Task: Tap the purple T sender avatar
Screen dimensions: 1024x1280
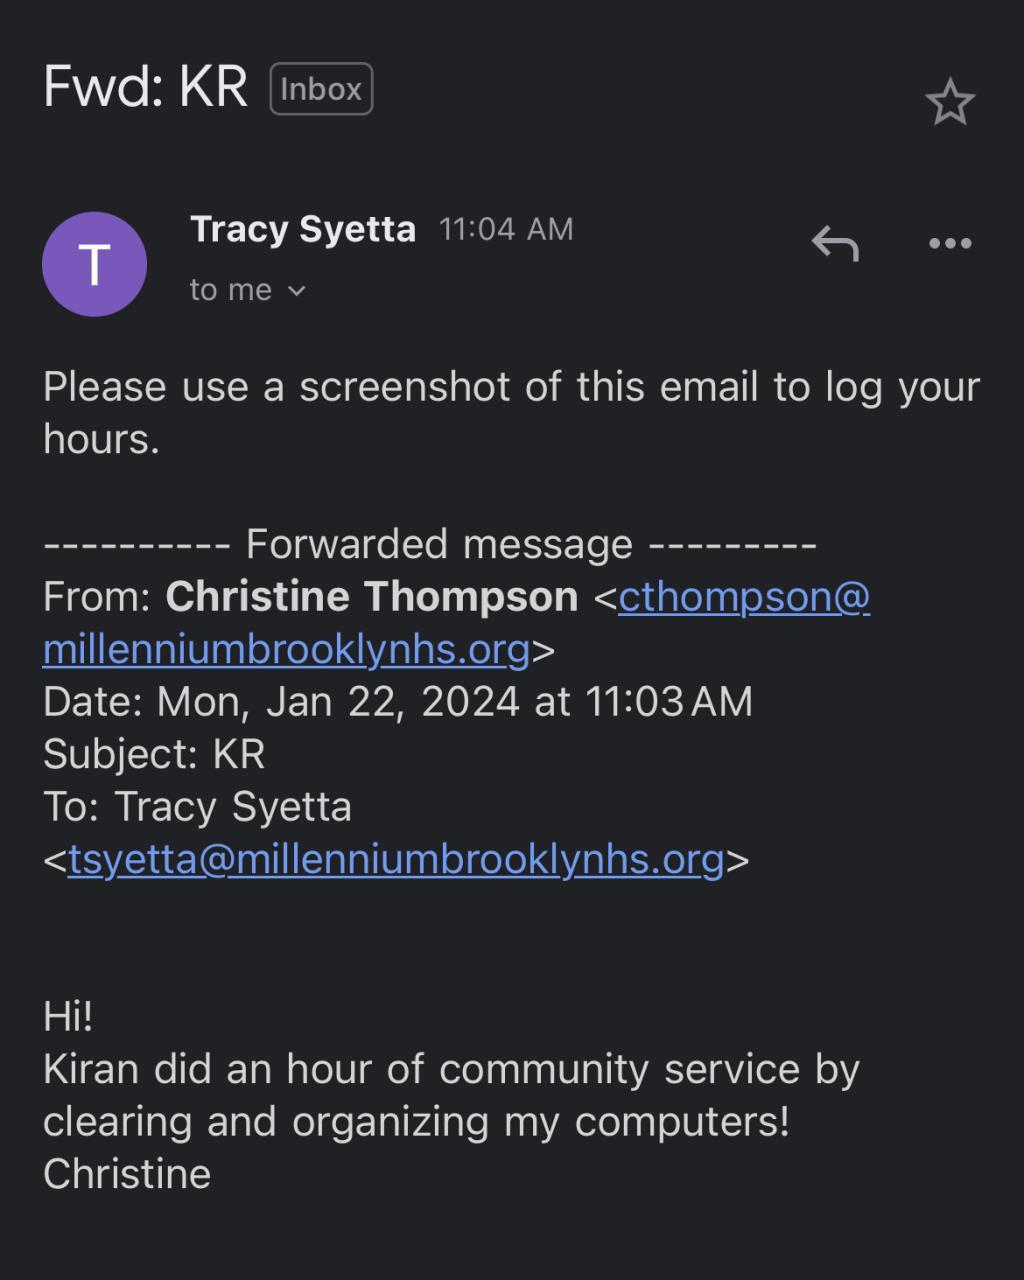Action: tap(94, 264)
